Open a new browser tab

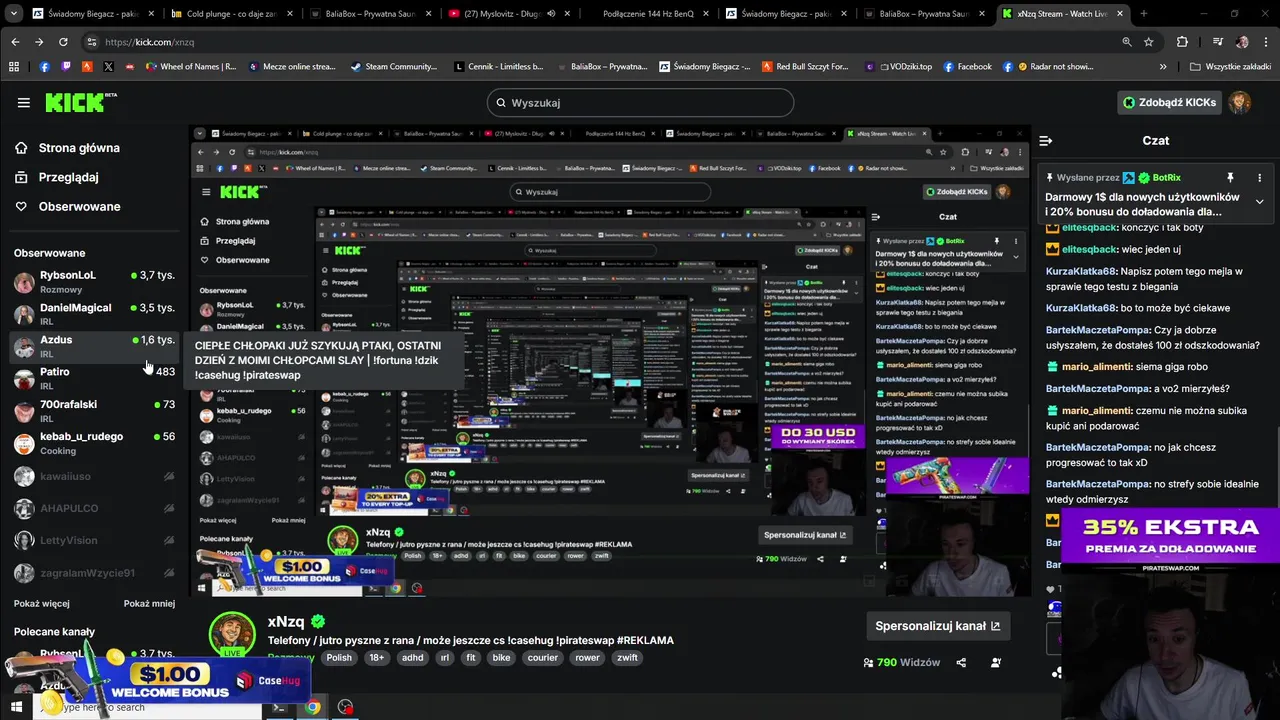[1143, 14]
